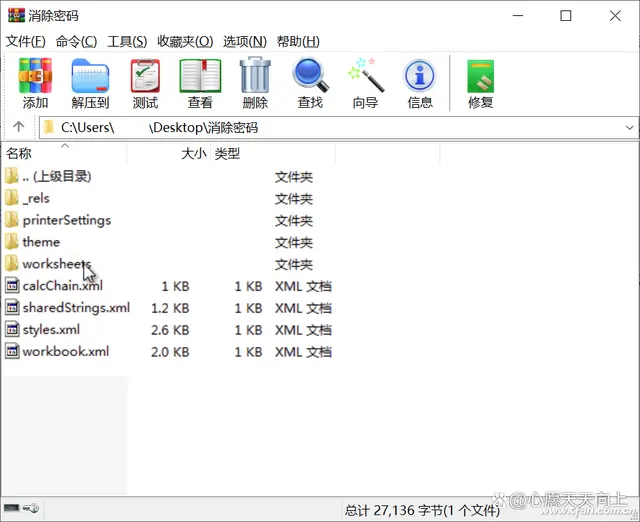Select the worksheets folder icon
640x522 pixels.
coord(12,264)
